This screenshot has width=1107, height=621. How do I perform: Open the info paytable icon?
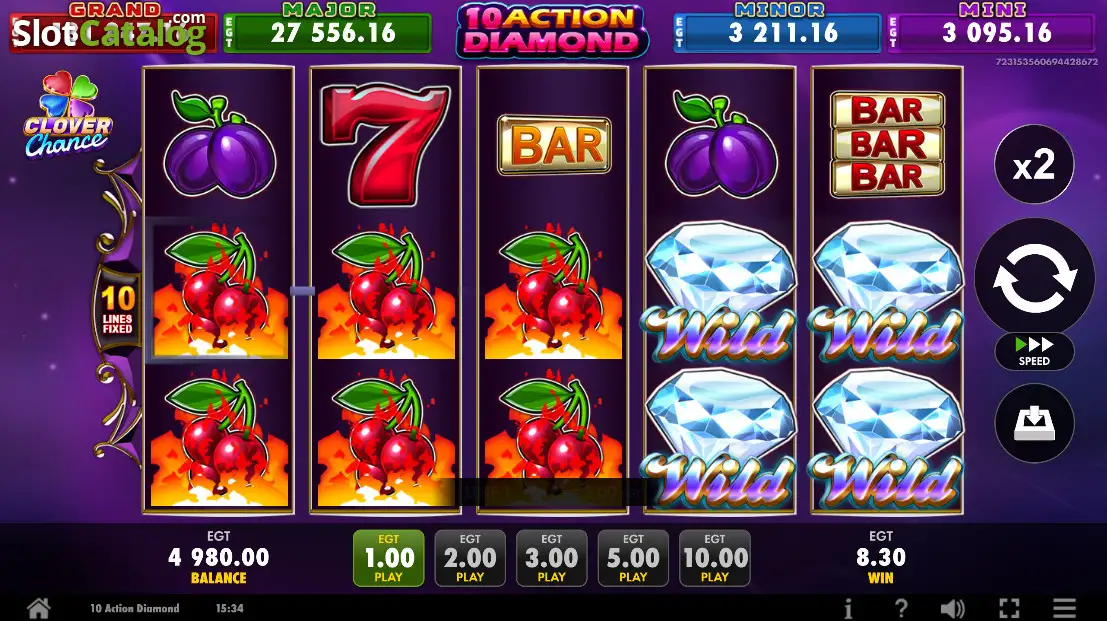[848, 608]
